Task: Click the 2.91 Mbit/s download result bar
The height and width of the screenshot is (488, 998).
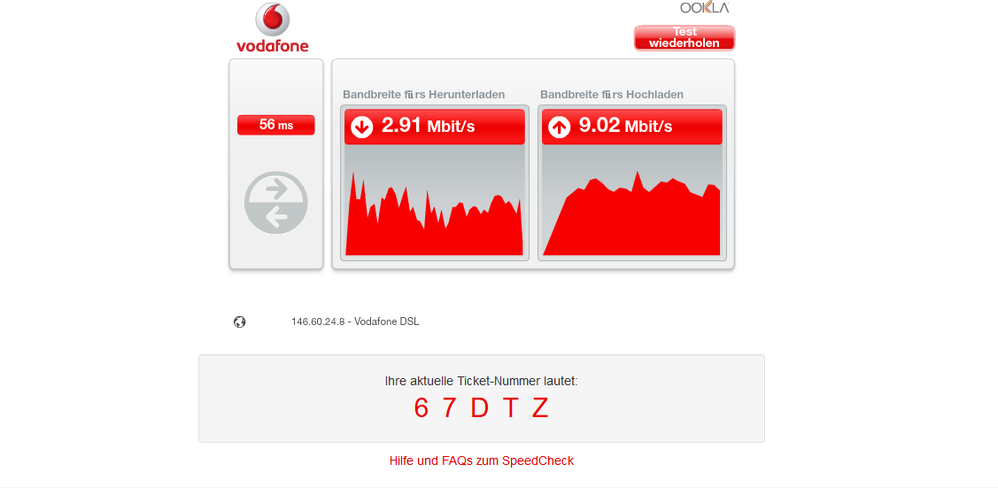Action: (x=435, y=127)
